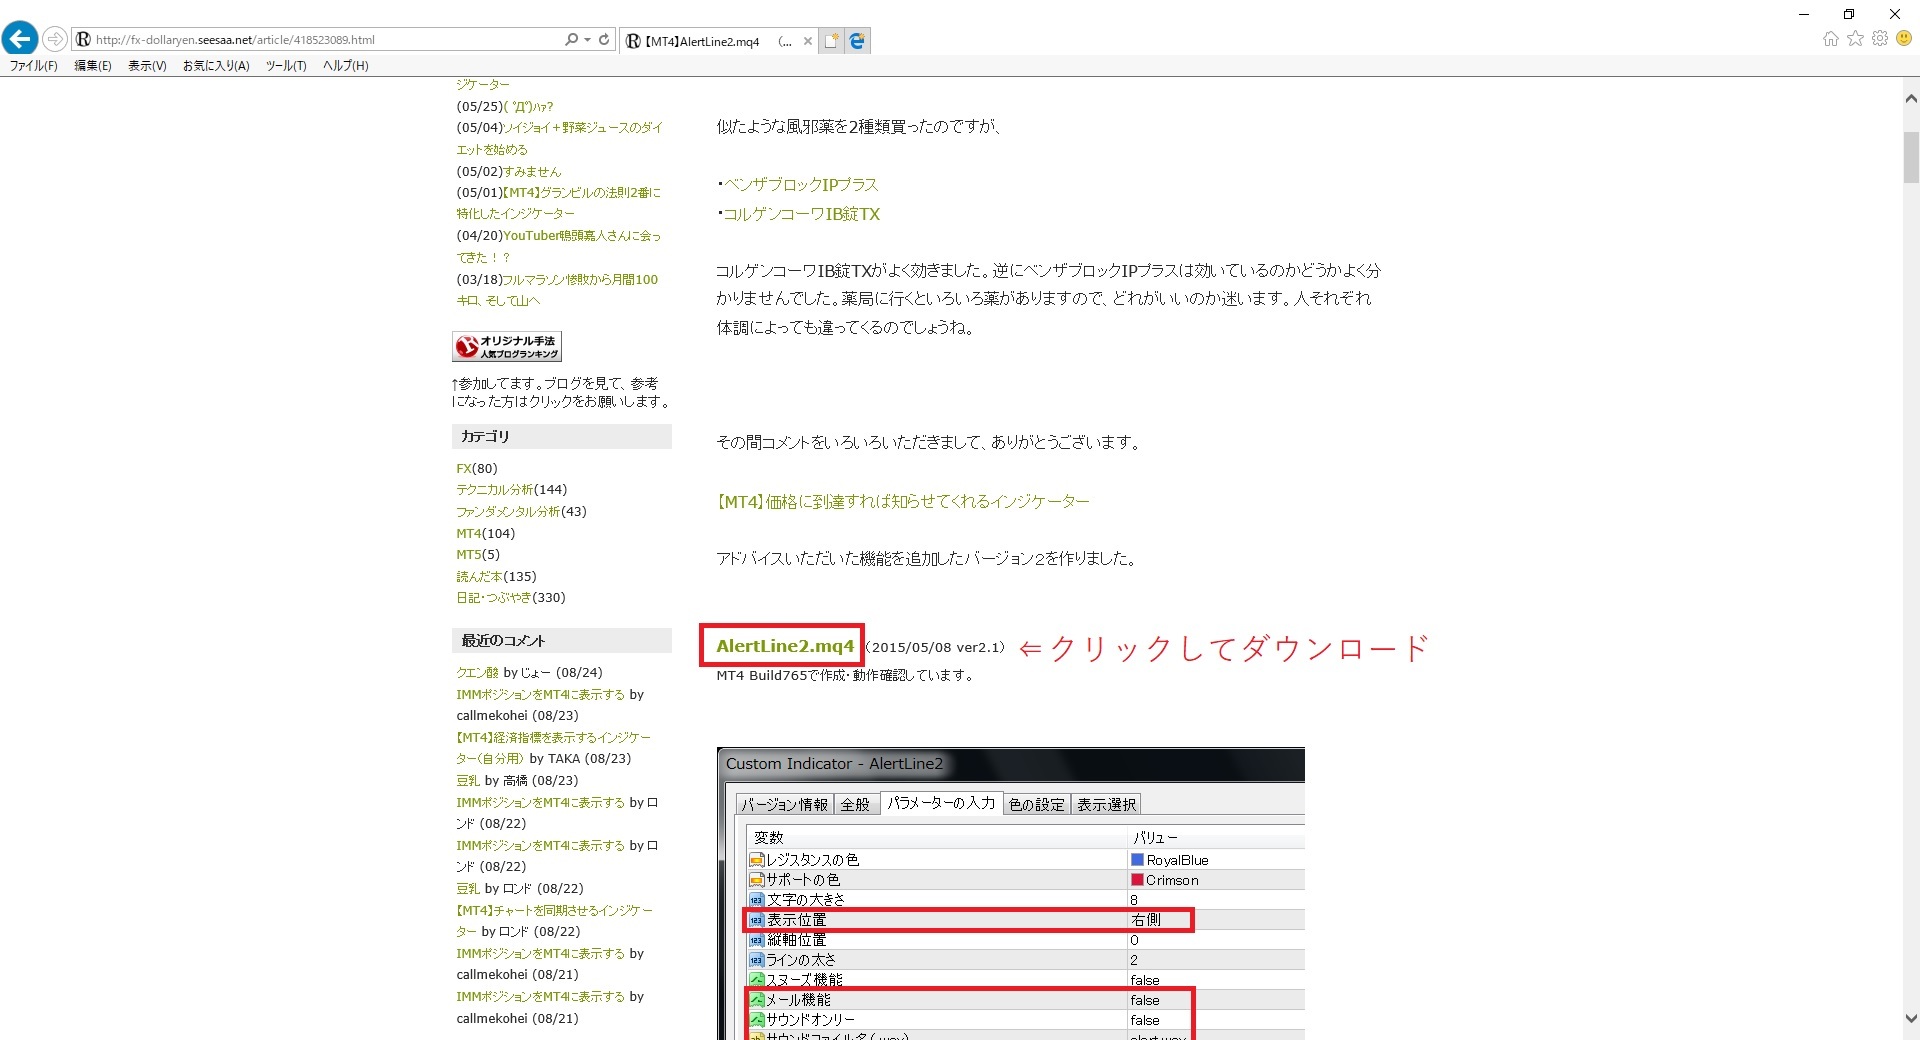The height and width of the screenshot is (1040, 1920).
Task: Open the address bar history dropdown
Action: pos(585,39)
